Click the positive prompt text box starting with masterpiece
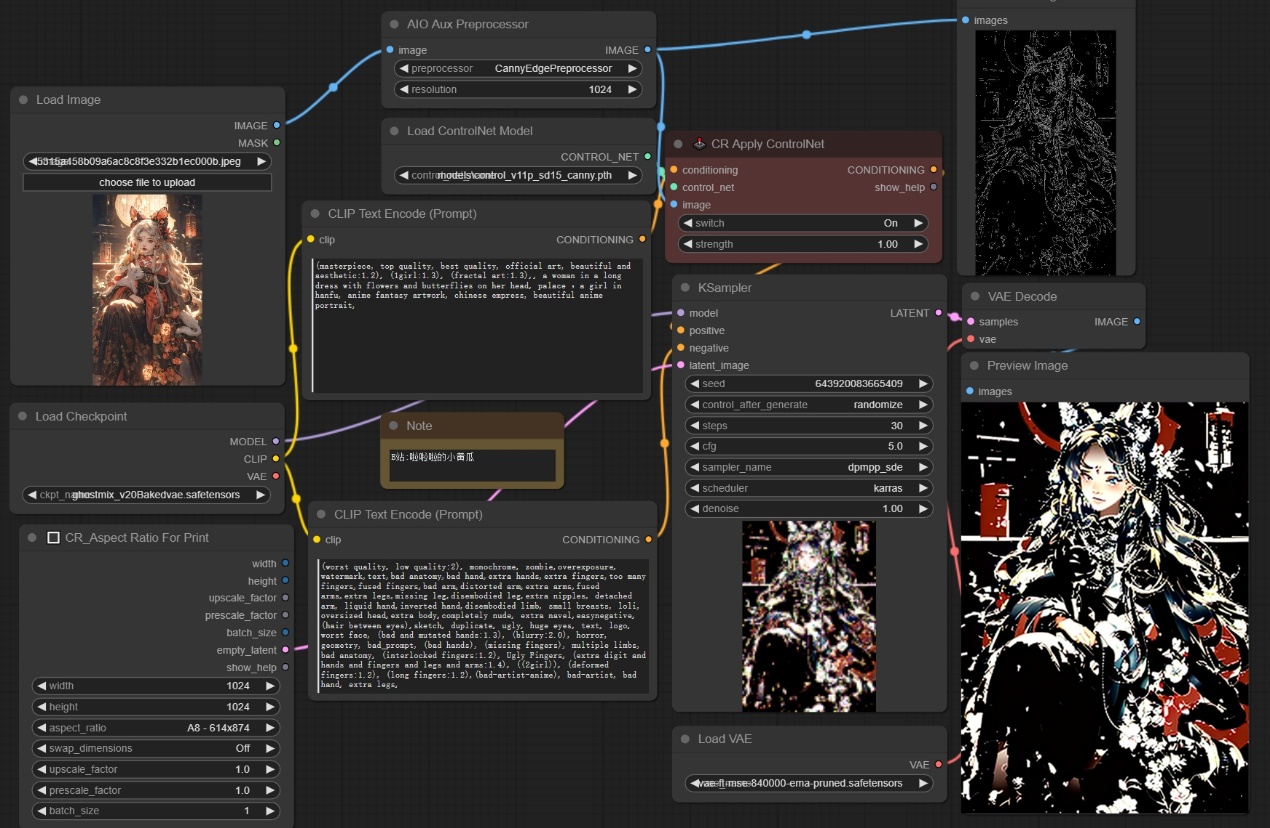Screen dimensions: 1270x828 tap(477, 324)
